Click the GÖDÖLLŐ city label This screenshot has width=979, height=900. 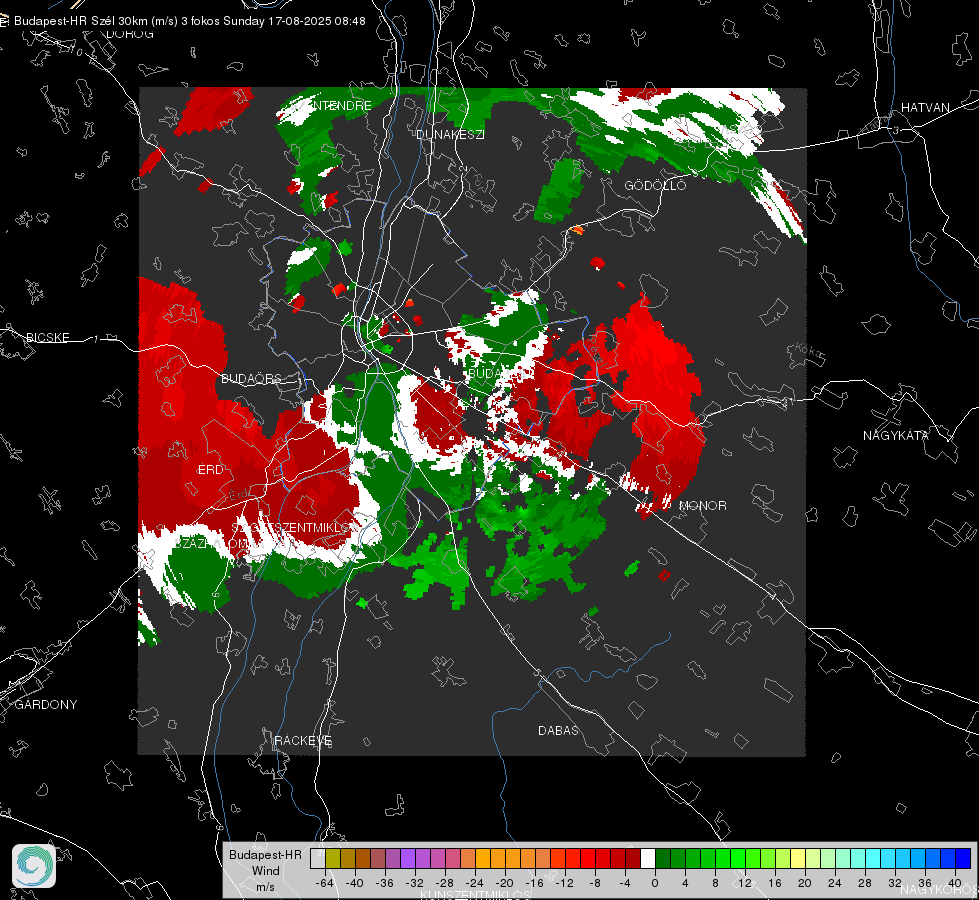[x=655, y=185]
